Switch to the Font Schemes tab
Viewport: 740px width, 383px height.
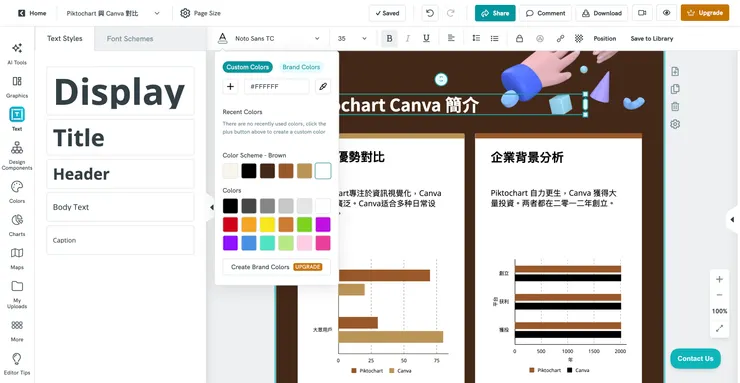pos(130,39)
